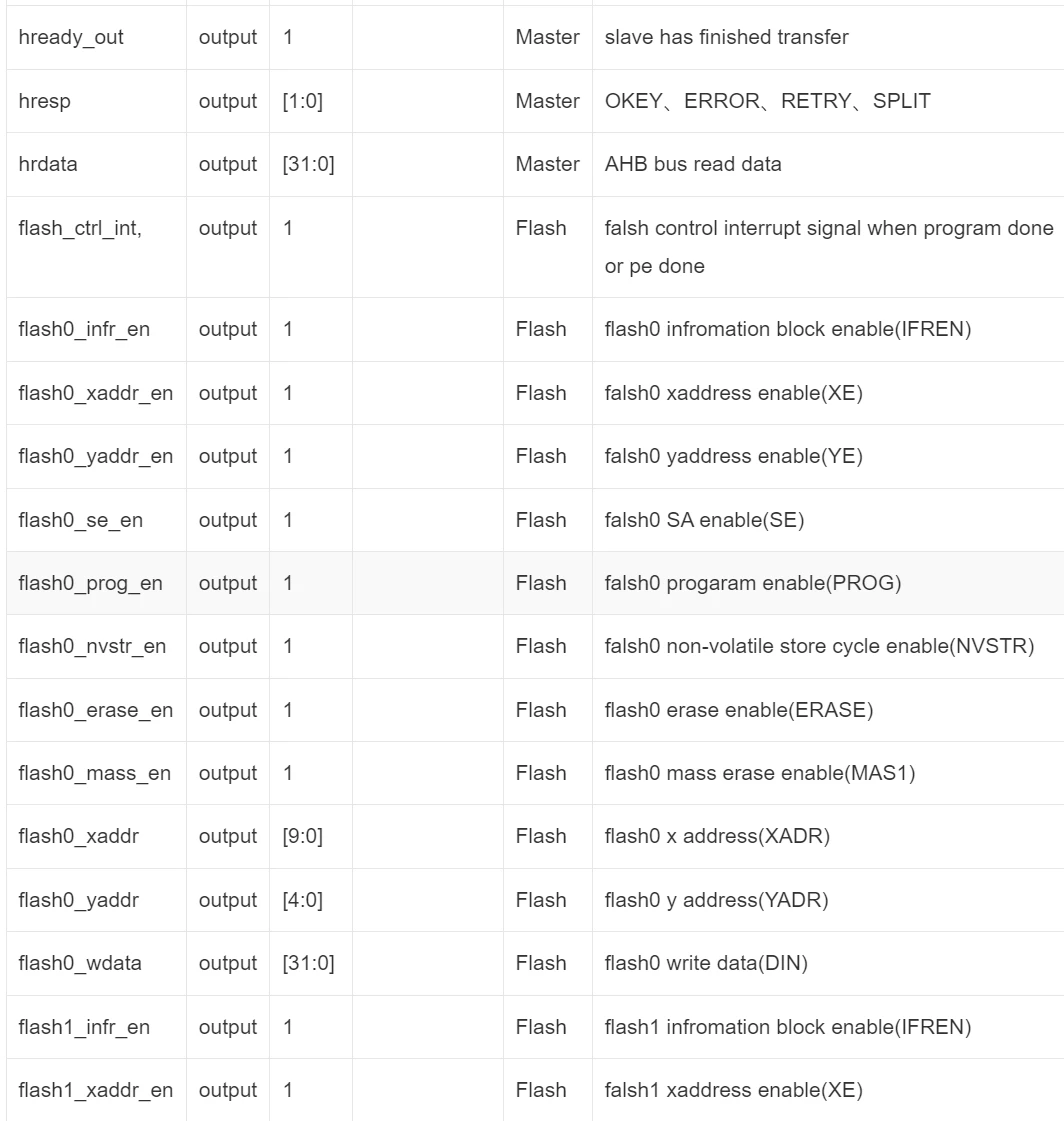Click the hrdata signal name cell
This screenshot has width=1064, height=1121.
(48, 164)
